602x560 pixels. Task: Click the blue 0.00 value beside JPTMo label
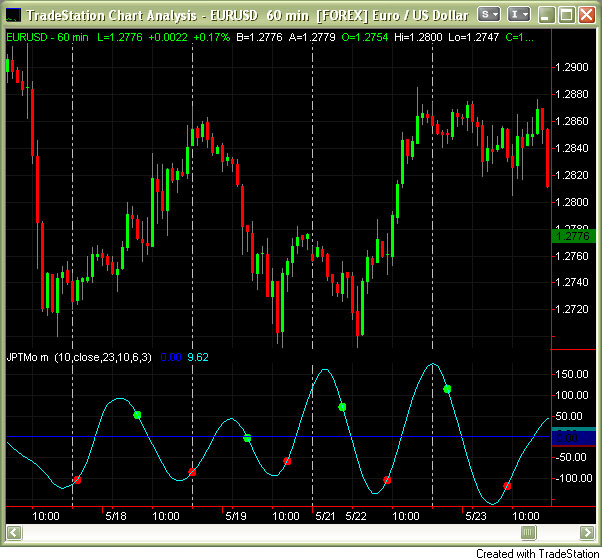click(x=171, y=357)
